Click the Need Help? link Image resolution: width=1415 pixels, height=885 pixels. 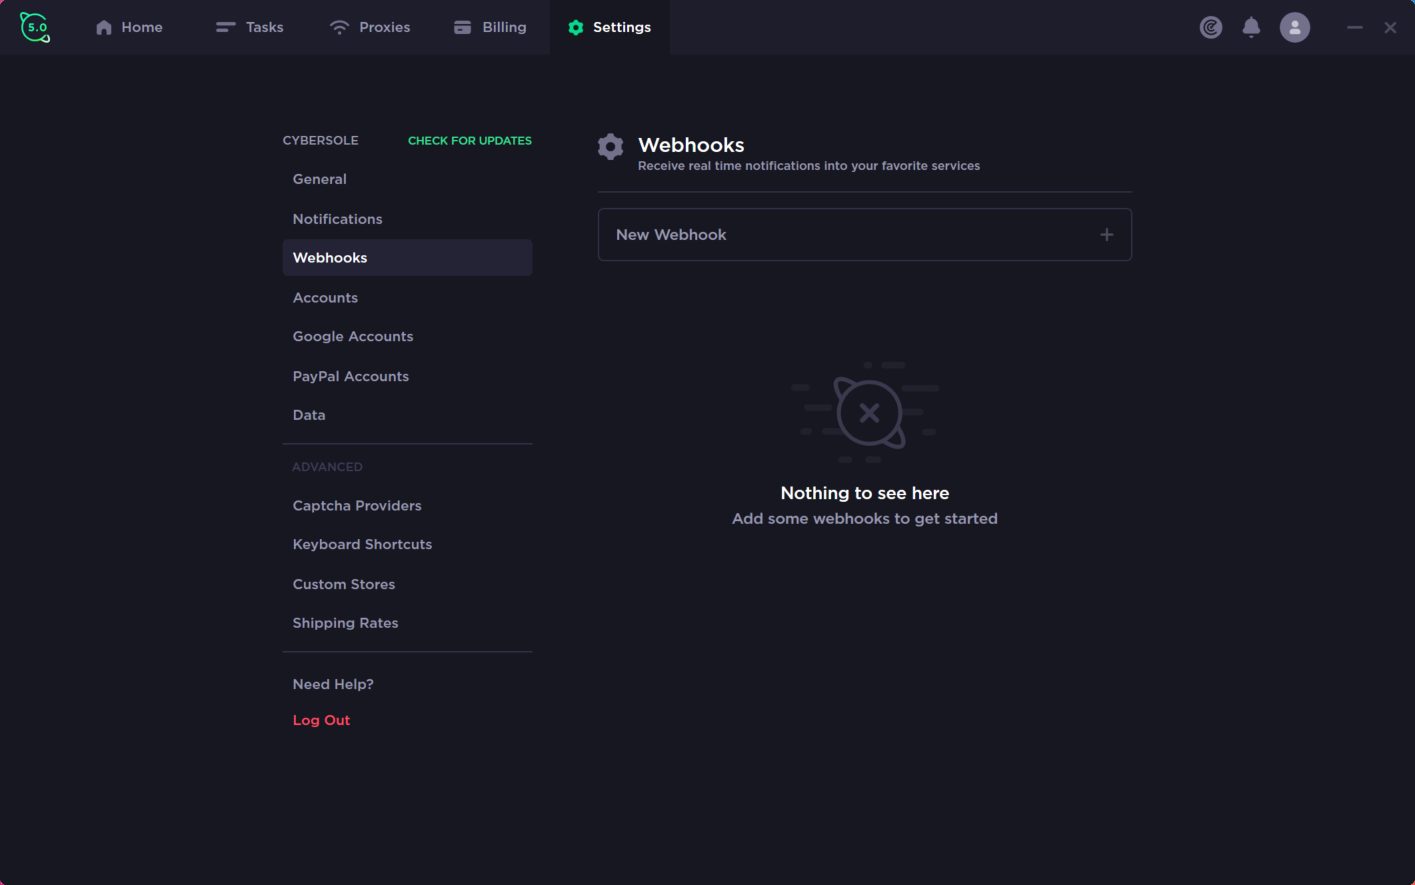point(333,684)
